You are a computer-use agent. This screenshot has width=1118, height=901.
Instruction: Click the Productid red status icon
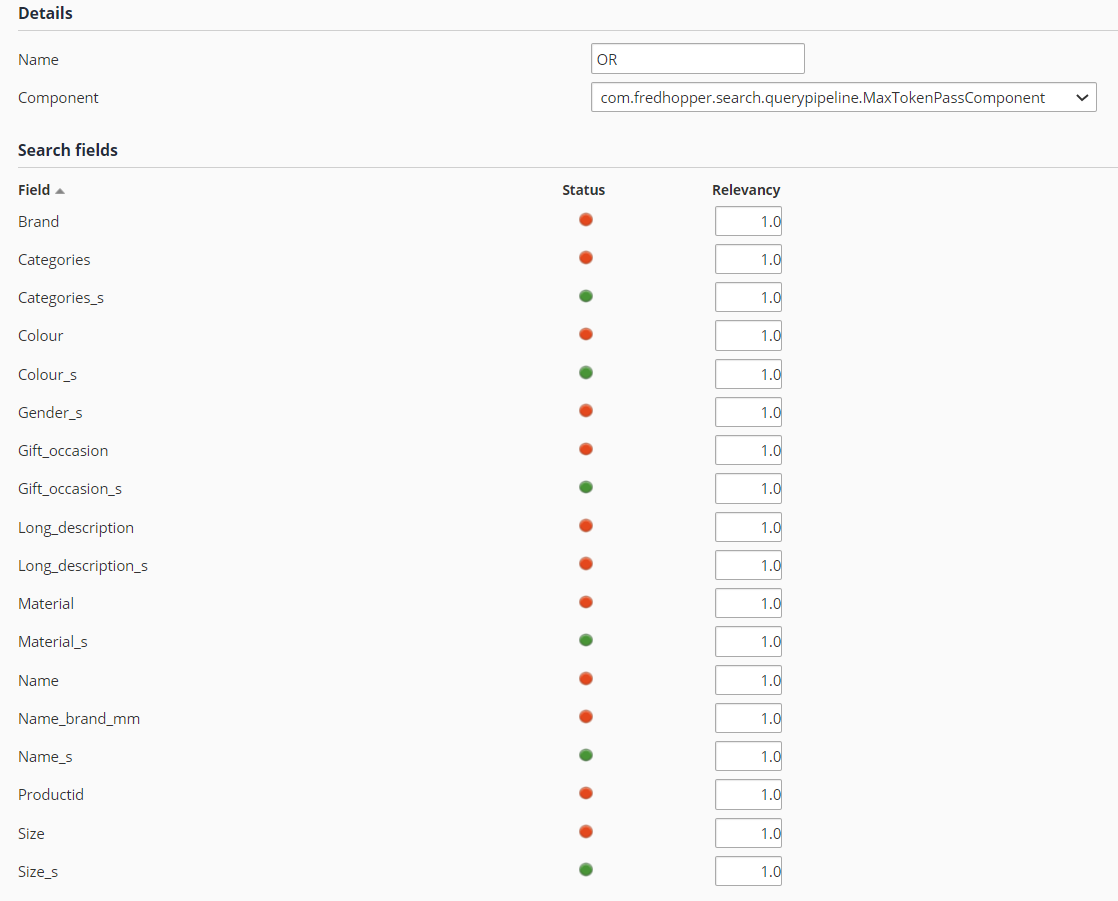(586, 793)
